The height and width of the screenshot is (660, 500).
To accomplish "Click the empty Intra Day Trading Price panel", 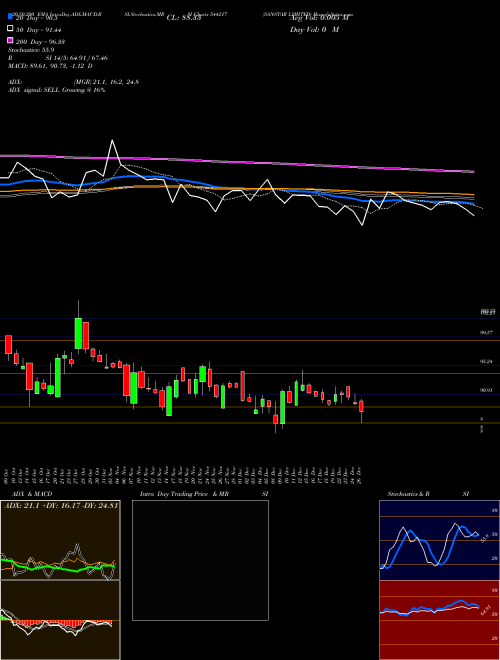I will click(200, 560).
